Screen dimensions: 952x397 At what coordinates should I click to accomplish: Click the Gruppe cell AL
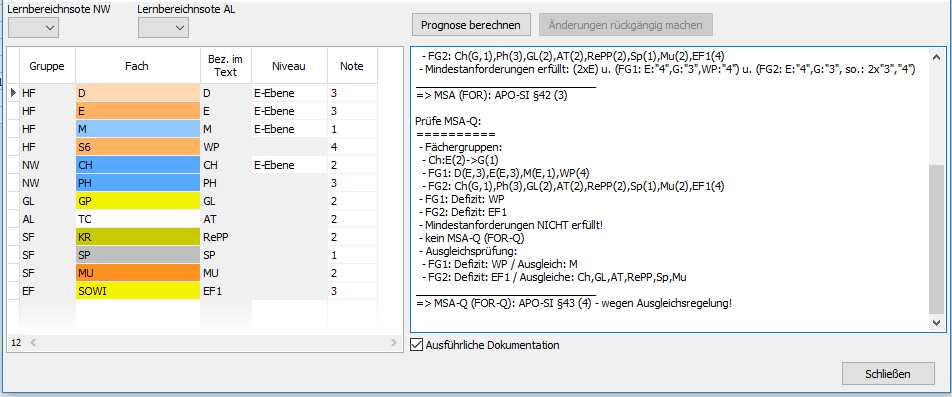click(x=47, y=218)
